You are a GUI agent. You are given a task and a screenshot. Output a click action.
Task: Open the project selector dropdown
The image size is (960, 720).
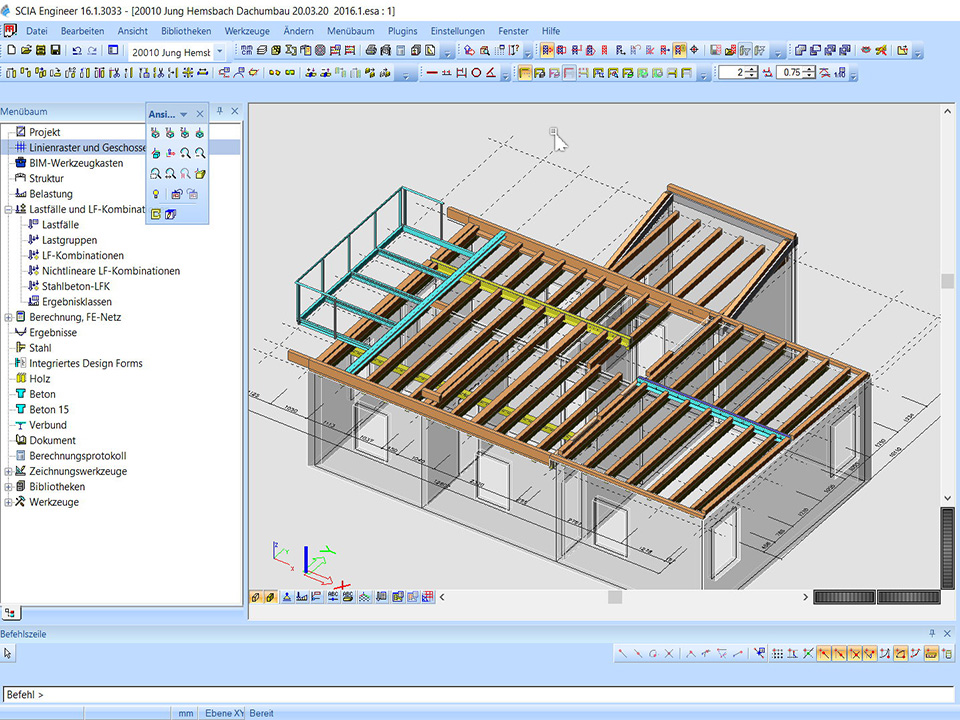tap(220, 51)
